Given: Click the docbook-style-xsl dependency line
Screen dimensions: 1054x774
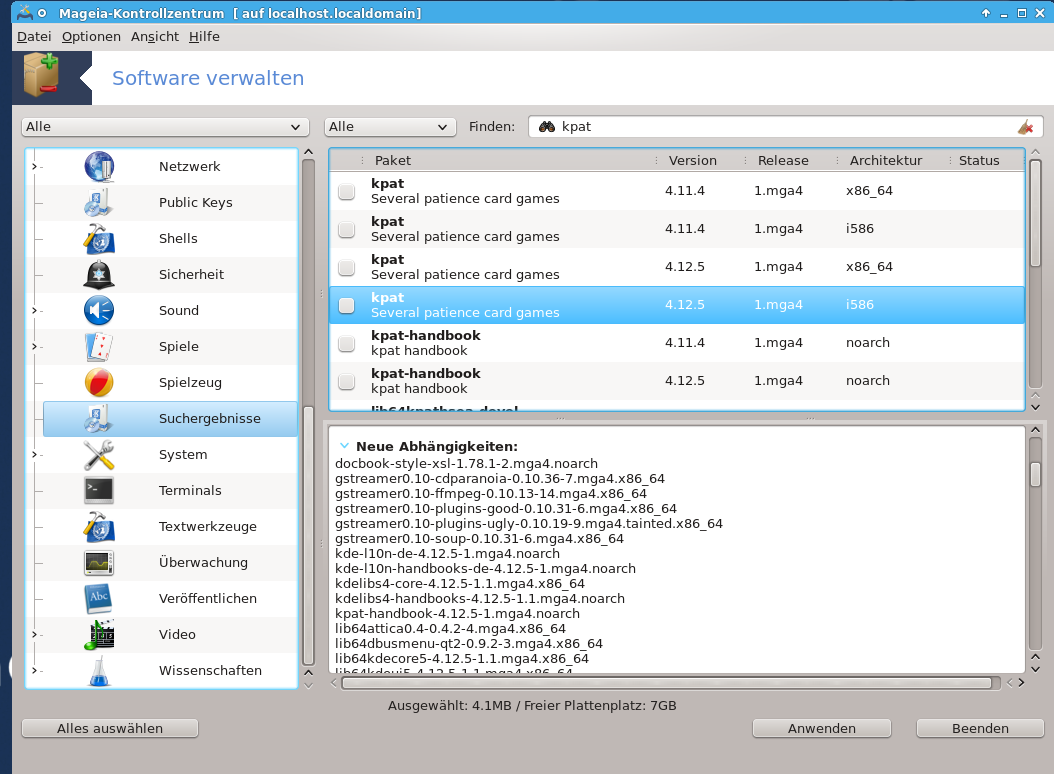Looking at the screenshot, I should tap(467, 463).
